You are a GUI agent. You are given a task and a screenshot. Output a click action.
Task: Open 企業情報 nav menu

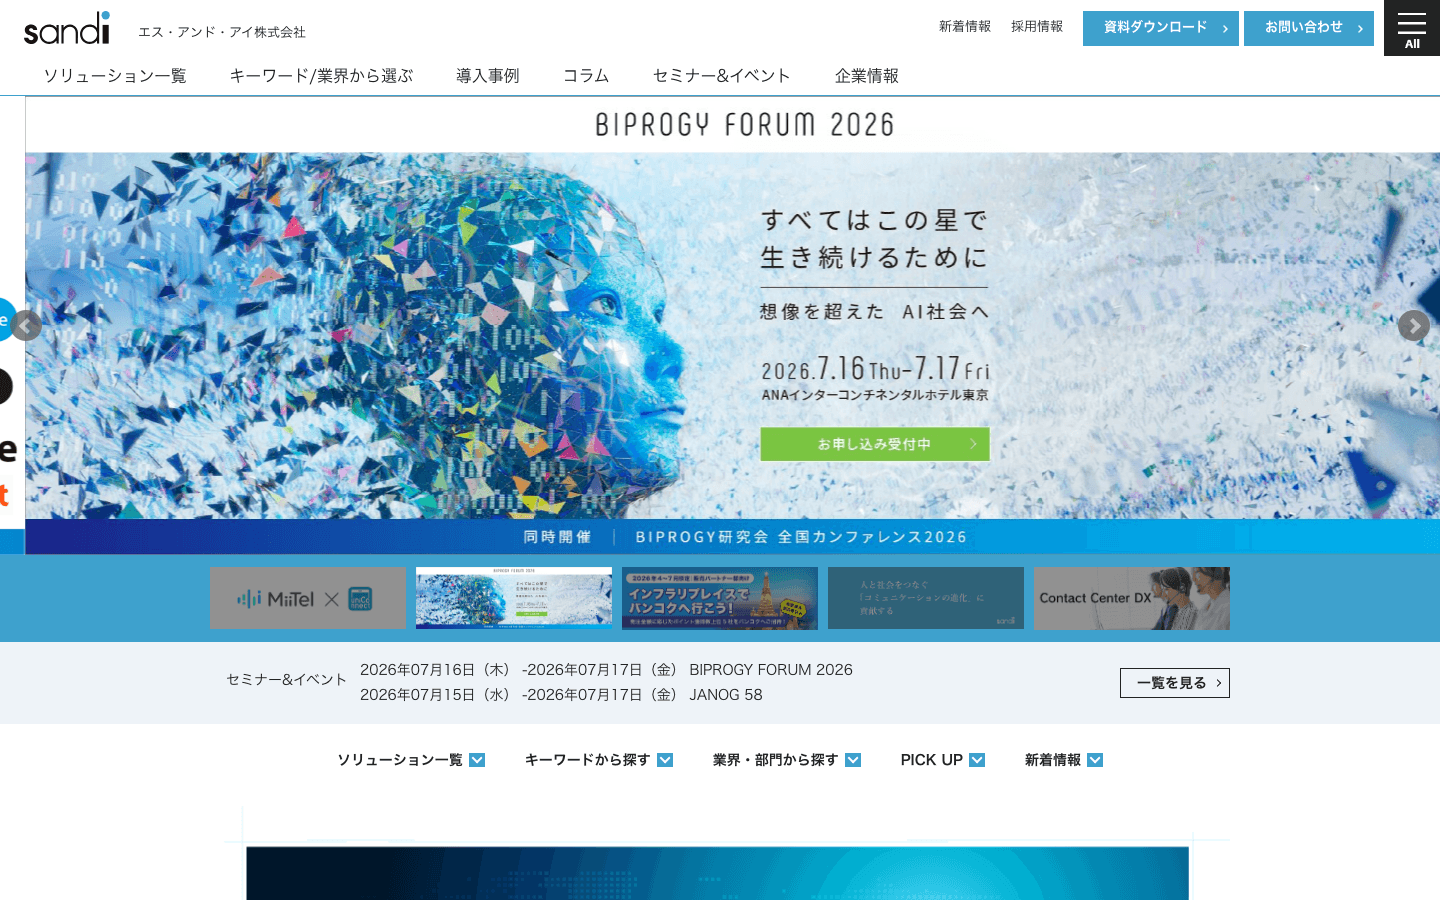(x=866, y=76)
